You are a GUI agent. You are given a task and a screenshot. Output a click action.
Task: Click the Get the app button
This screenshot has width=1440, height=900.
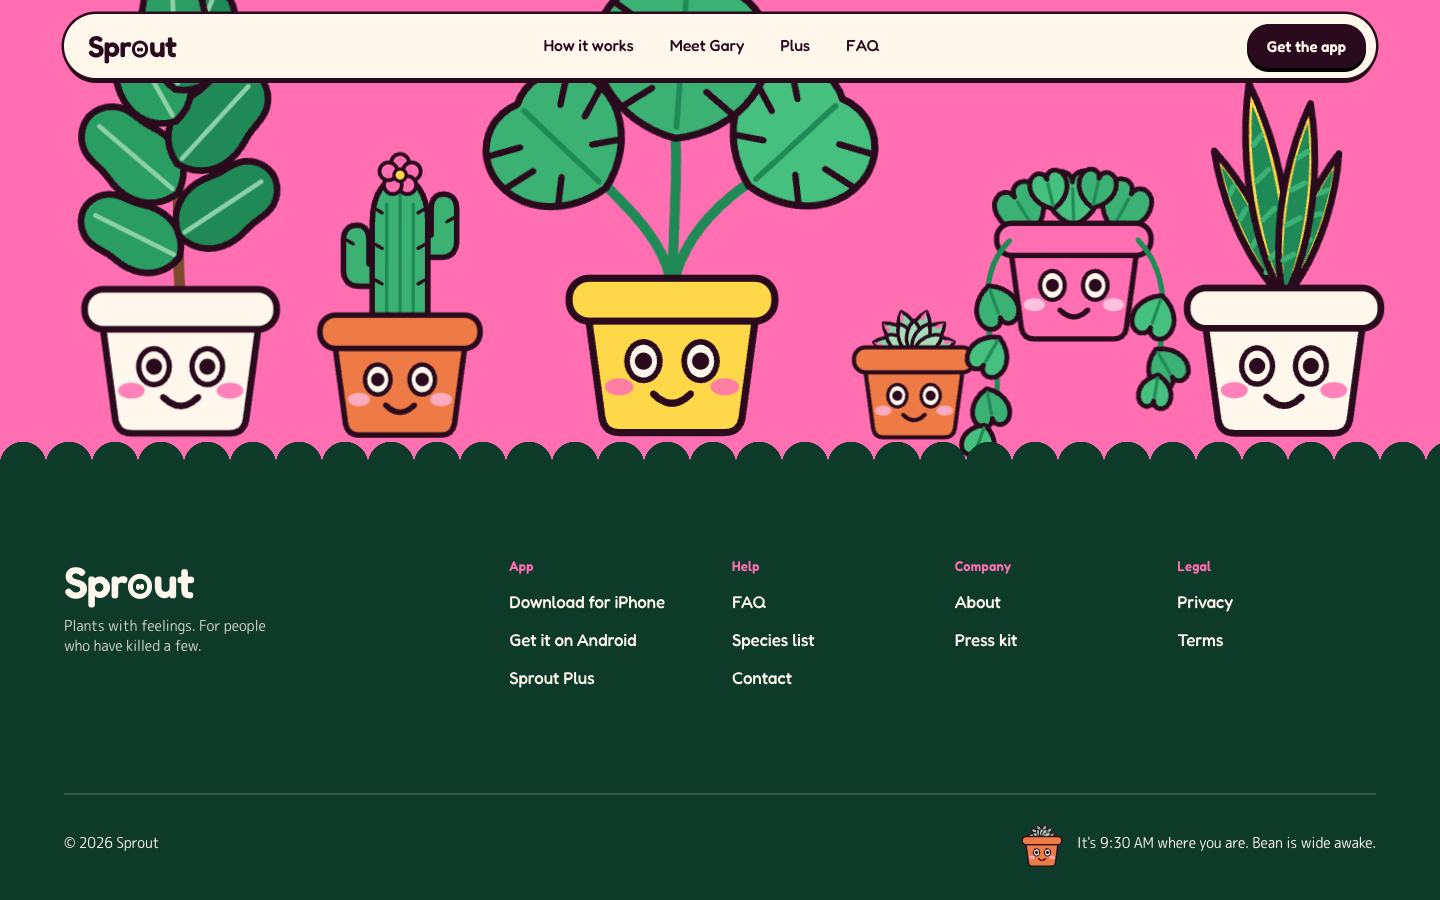pos(1306,47)
